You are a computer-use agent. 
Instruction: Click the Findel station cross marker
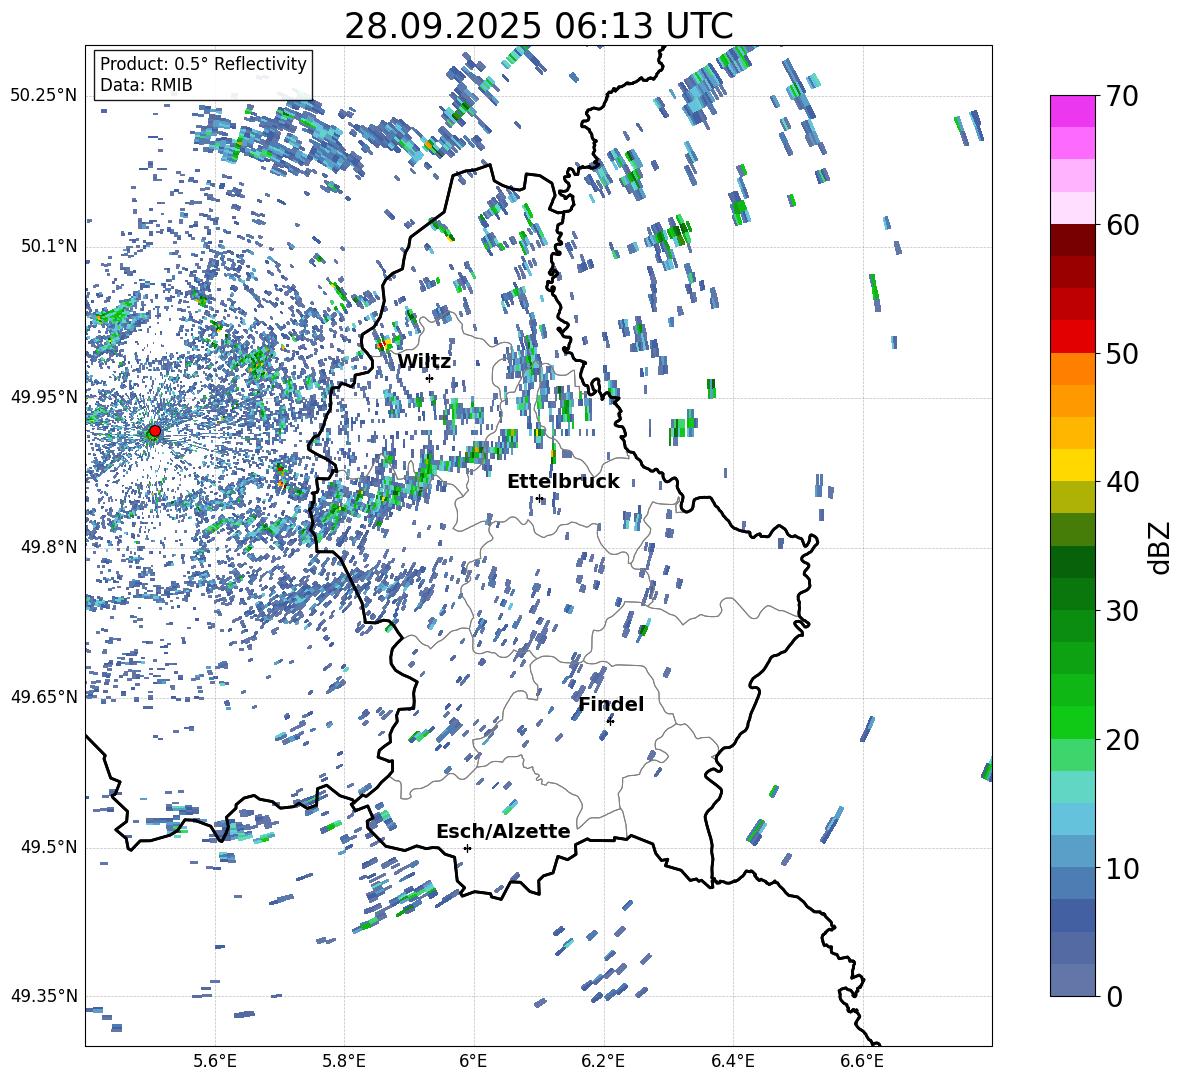pyautogui.click(x=610, y=721)
